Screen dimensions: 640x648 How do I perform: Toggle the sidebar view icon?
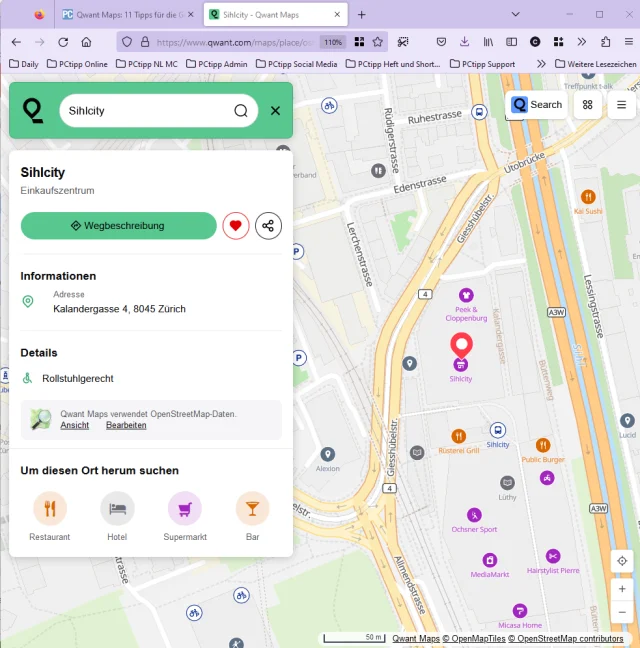click(512, 42)
